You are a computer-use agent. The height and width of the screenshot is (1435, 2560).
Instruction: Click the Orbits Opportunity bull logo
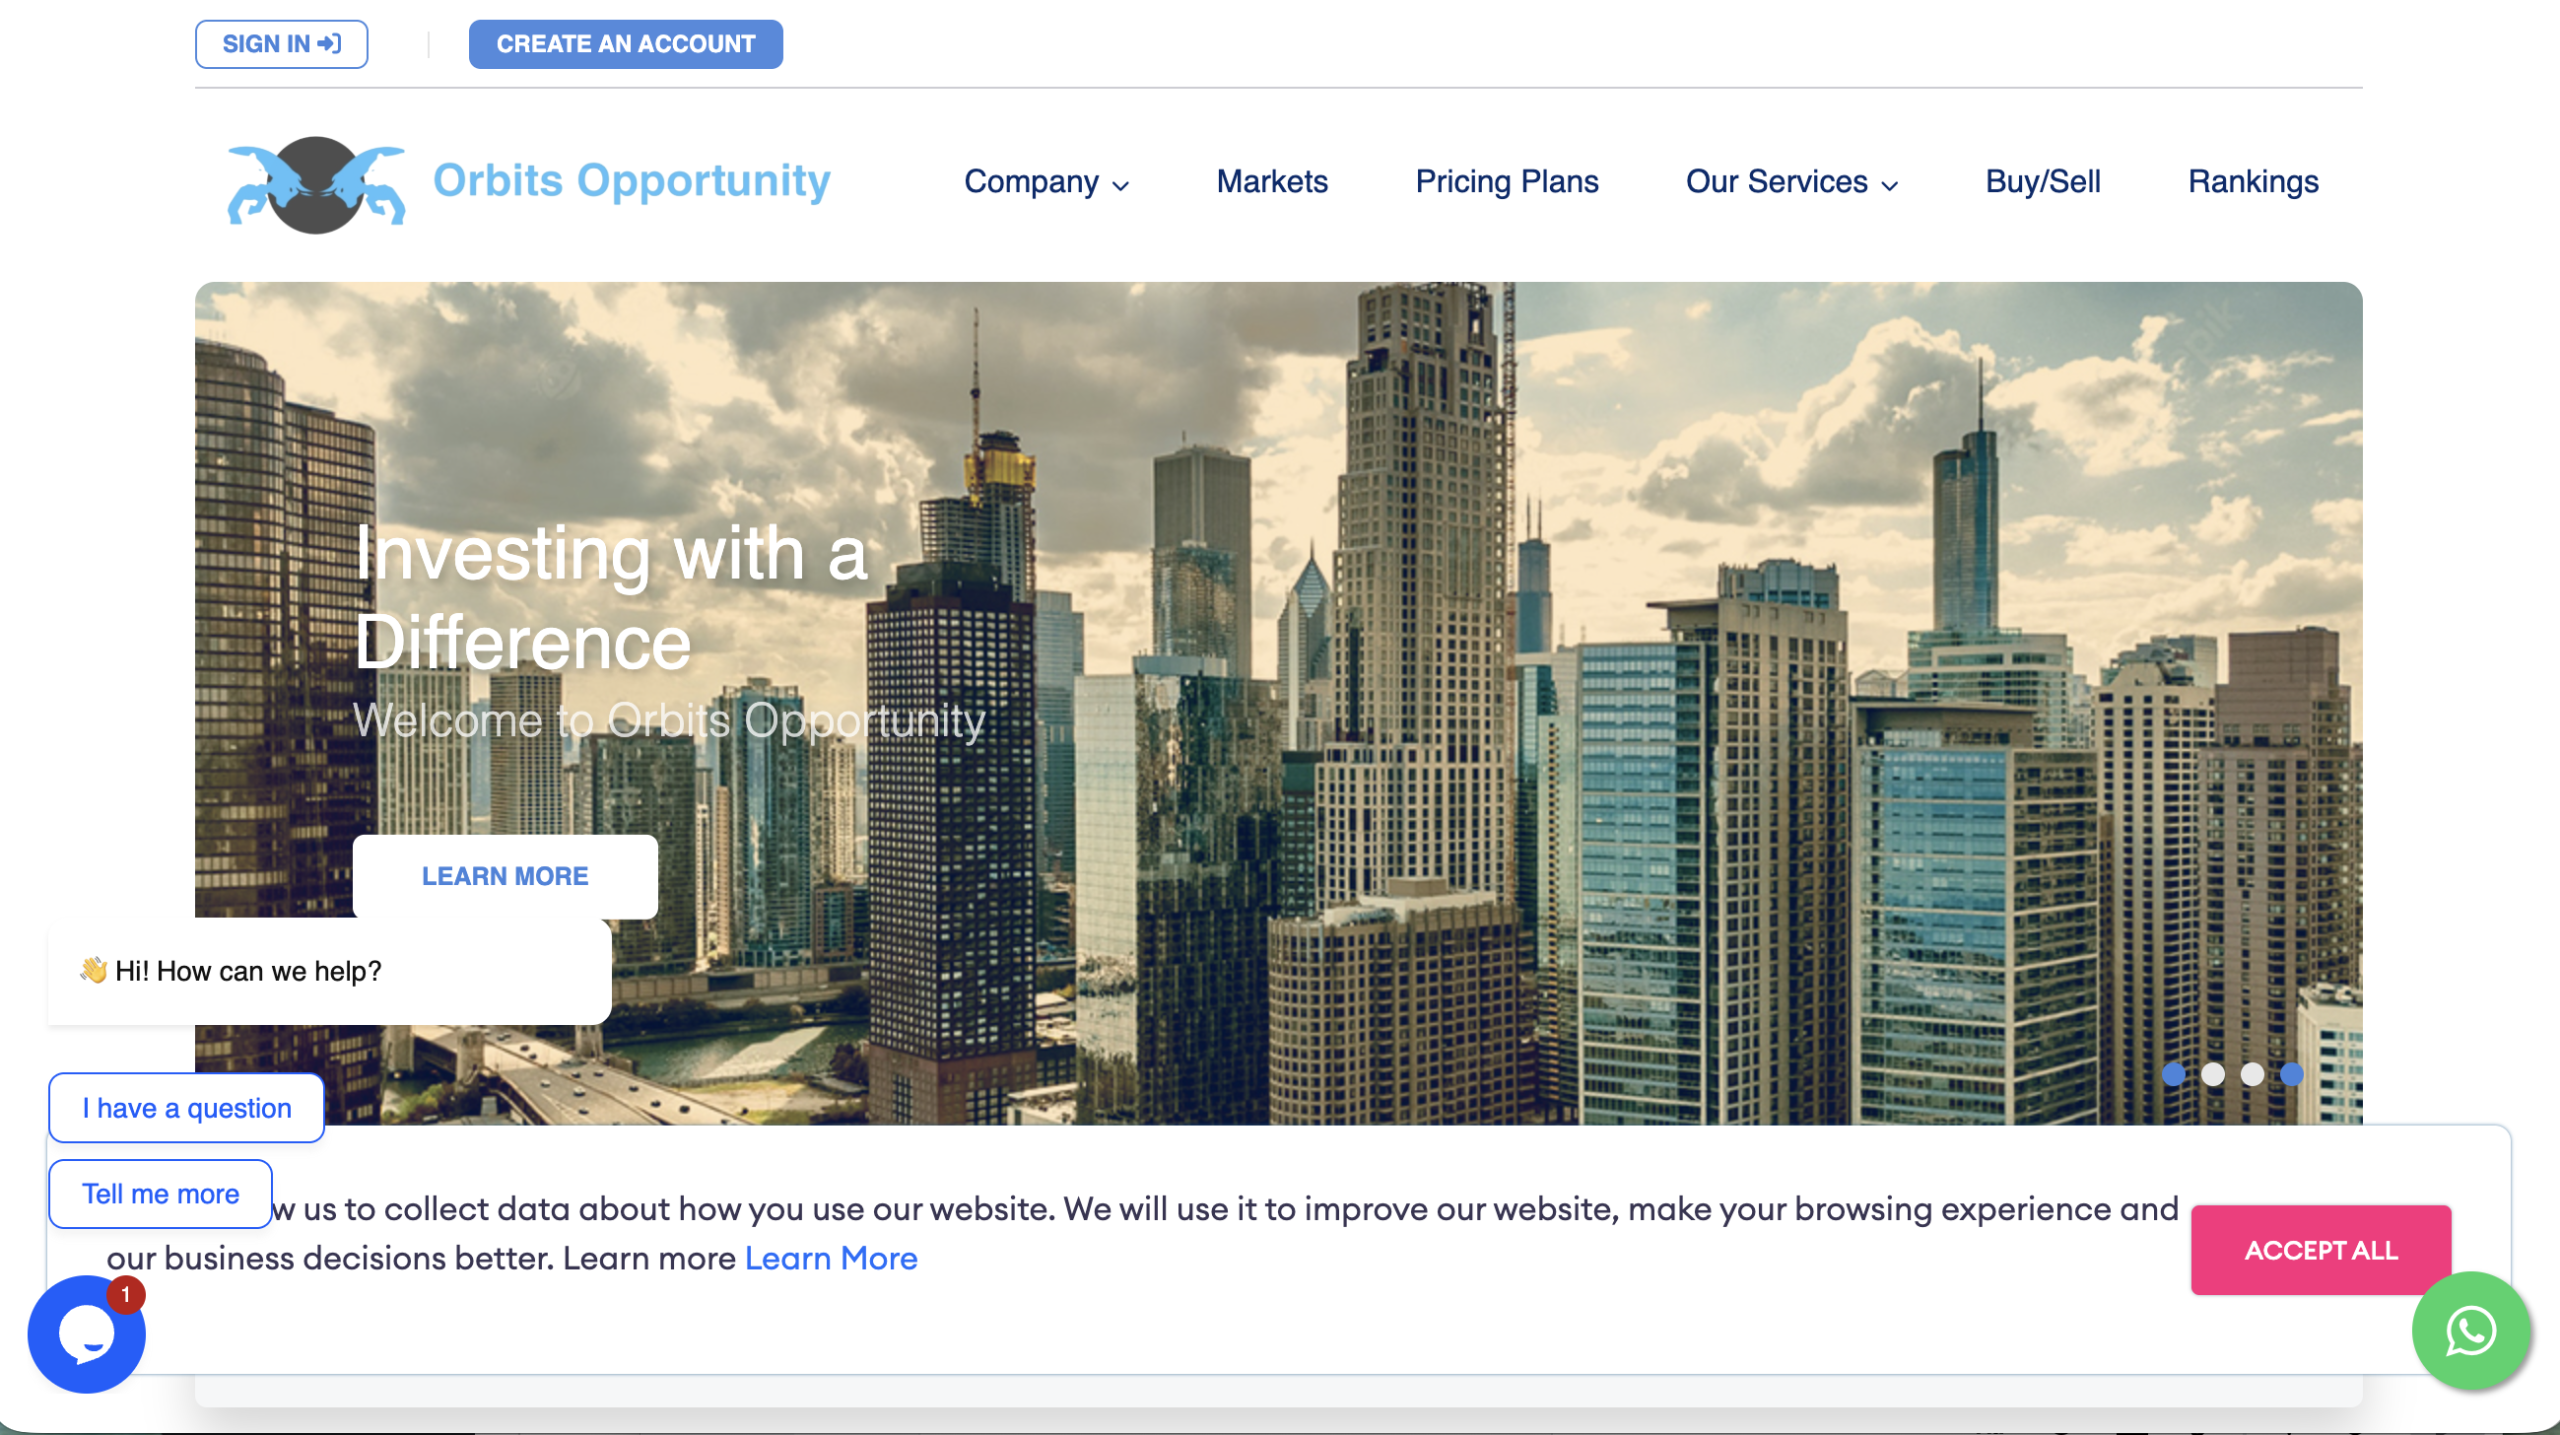click(316, 184)
